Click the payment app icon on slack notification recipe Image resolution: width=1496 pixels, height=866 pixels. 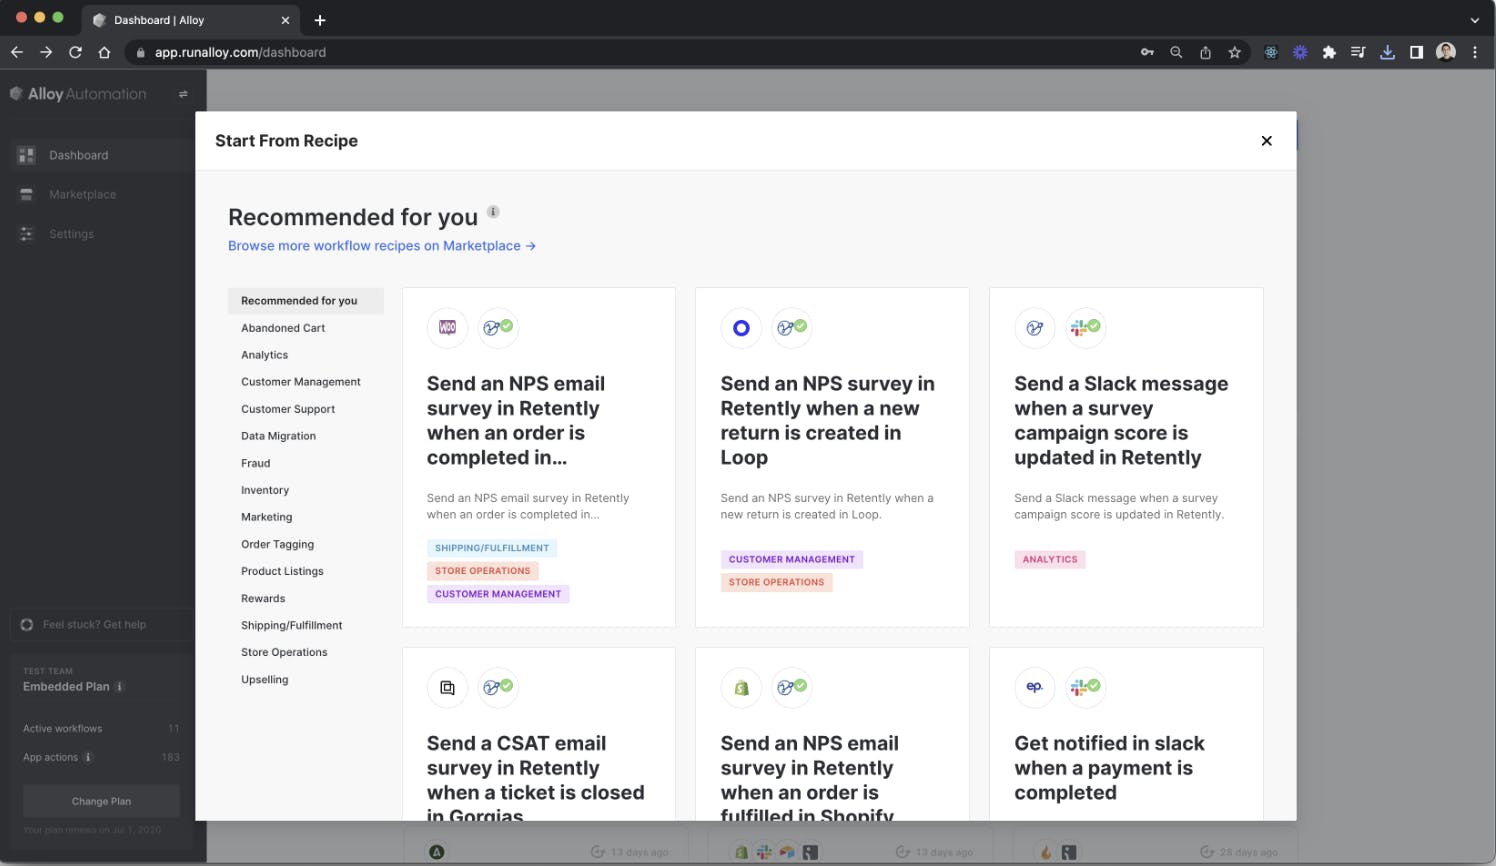coord(1034,688)
